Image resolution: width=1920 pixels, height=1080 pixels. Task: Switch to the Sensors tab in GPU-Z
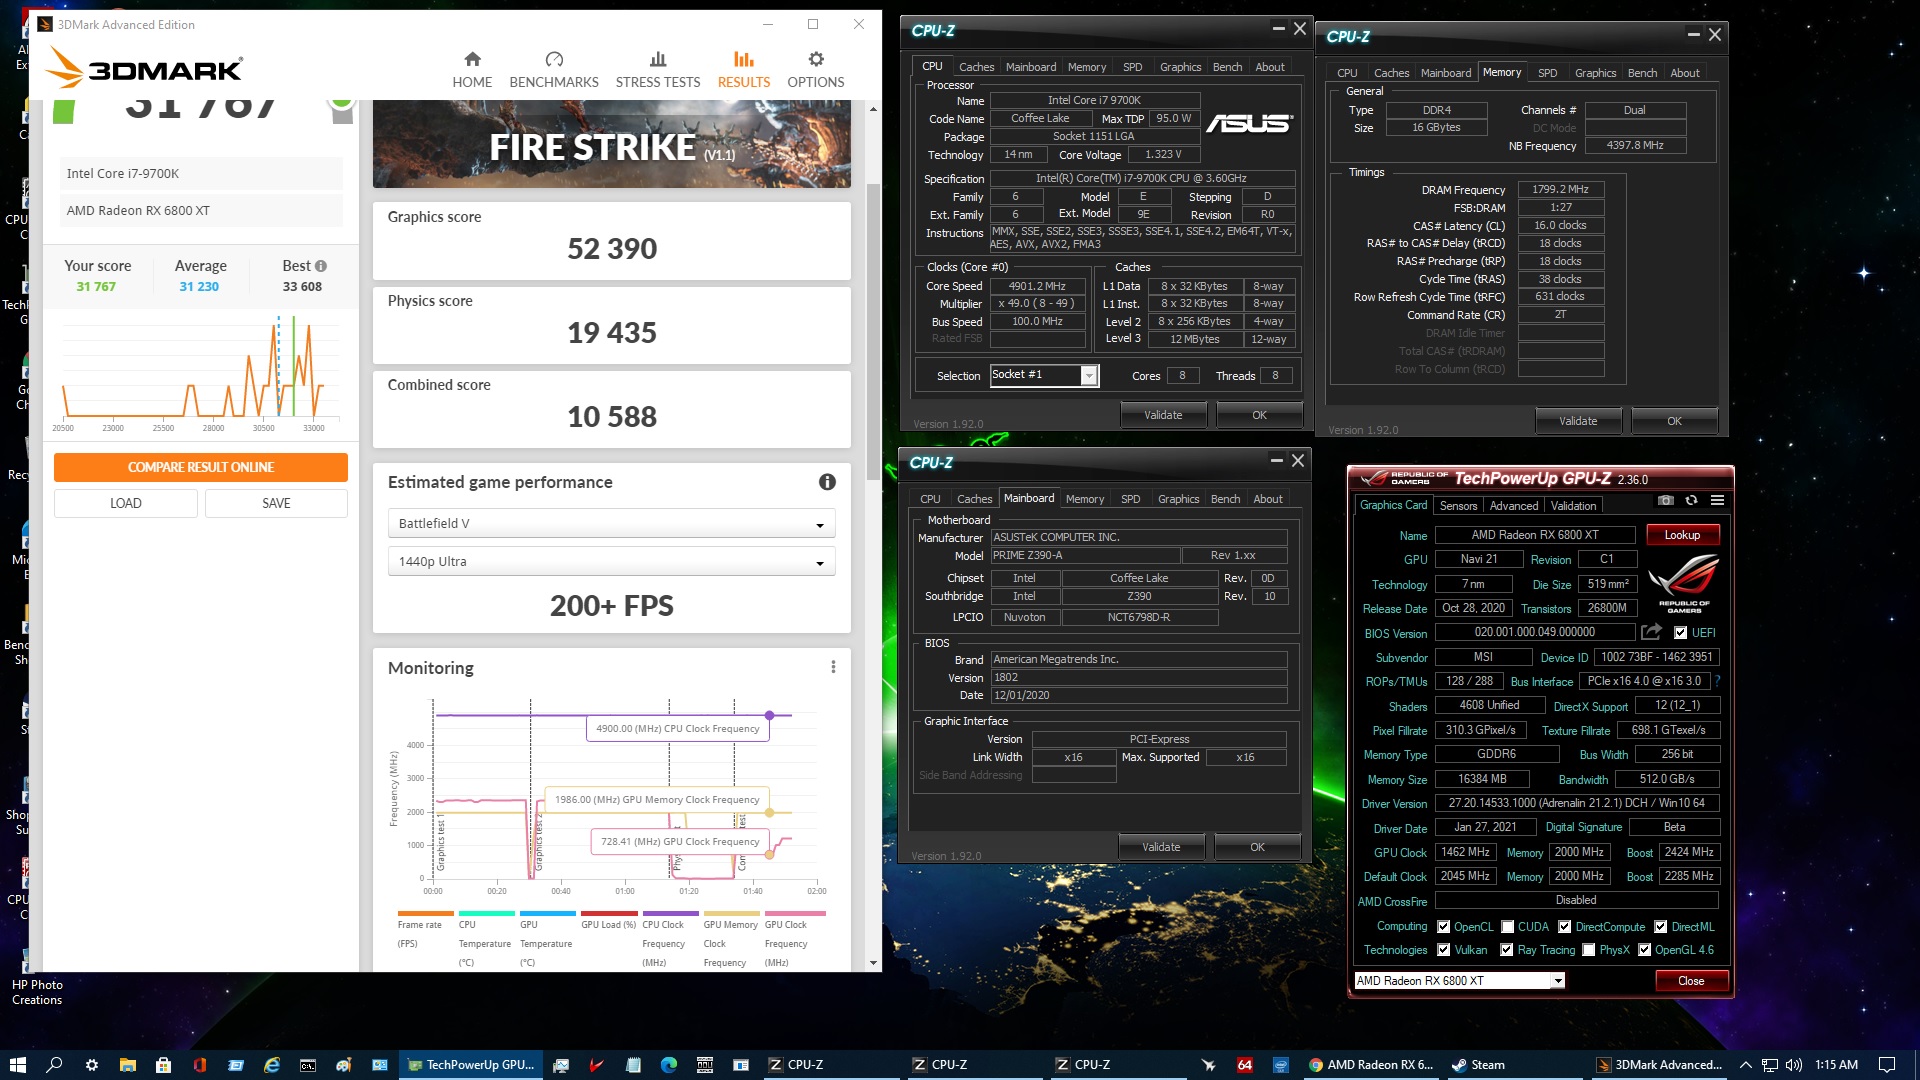click(x=1458, y=506)
